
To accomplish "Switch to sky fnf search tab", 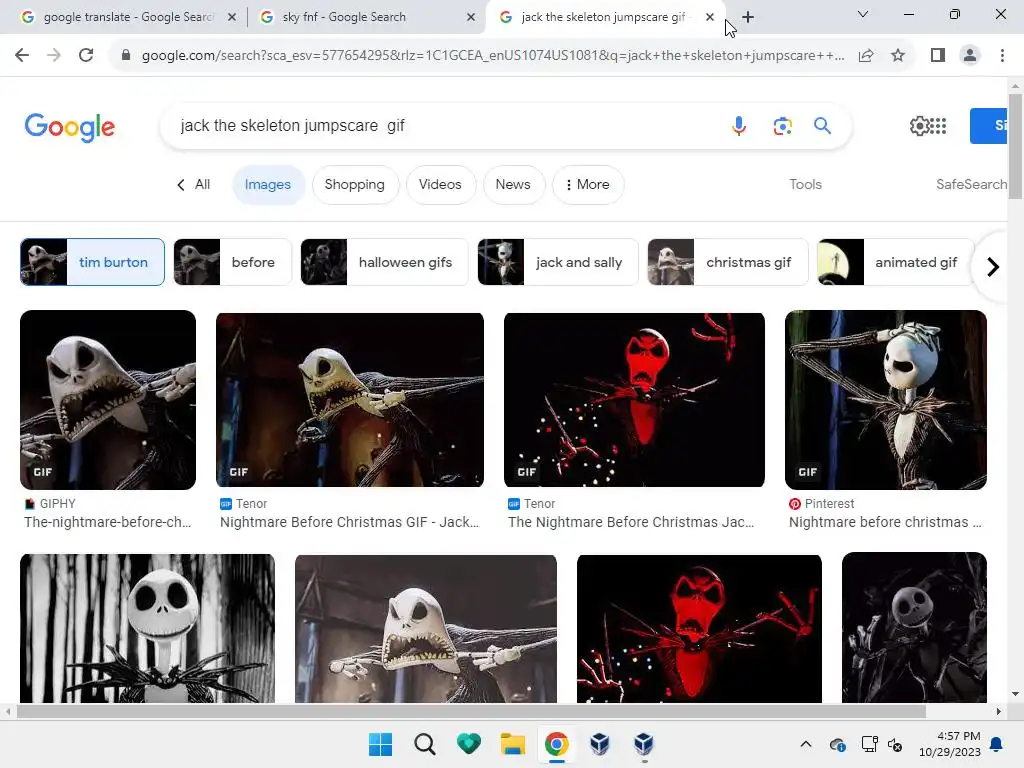I will [x=366, y=17].
